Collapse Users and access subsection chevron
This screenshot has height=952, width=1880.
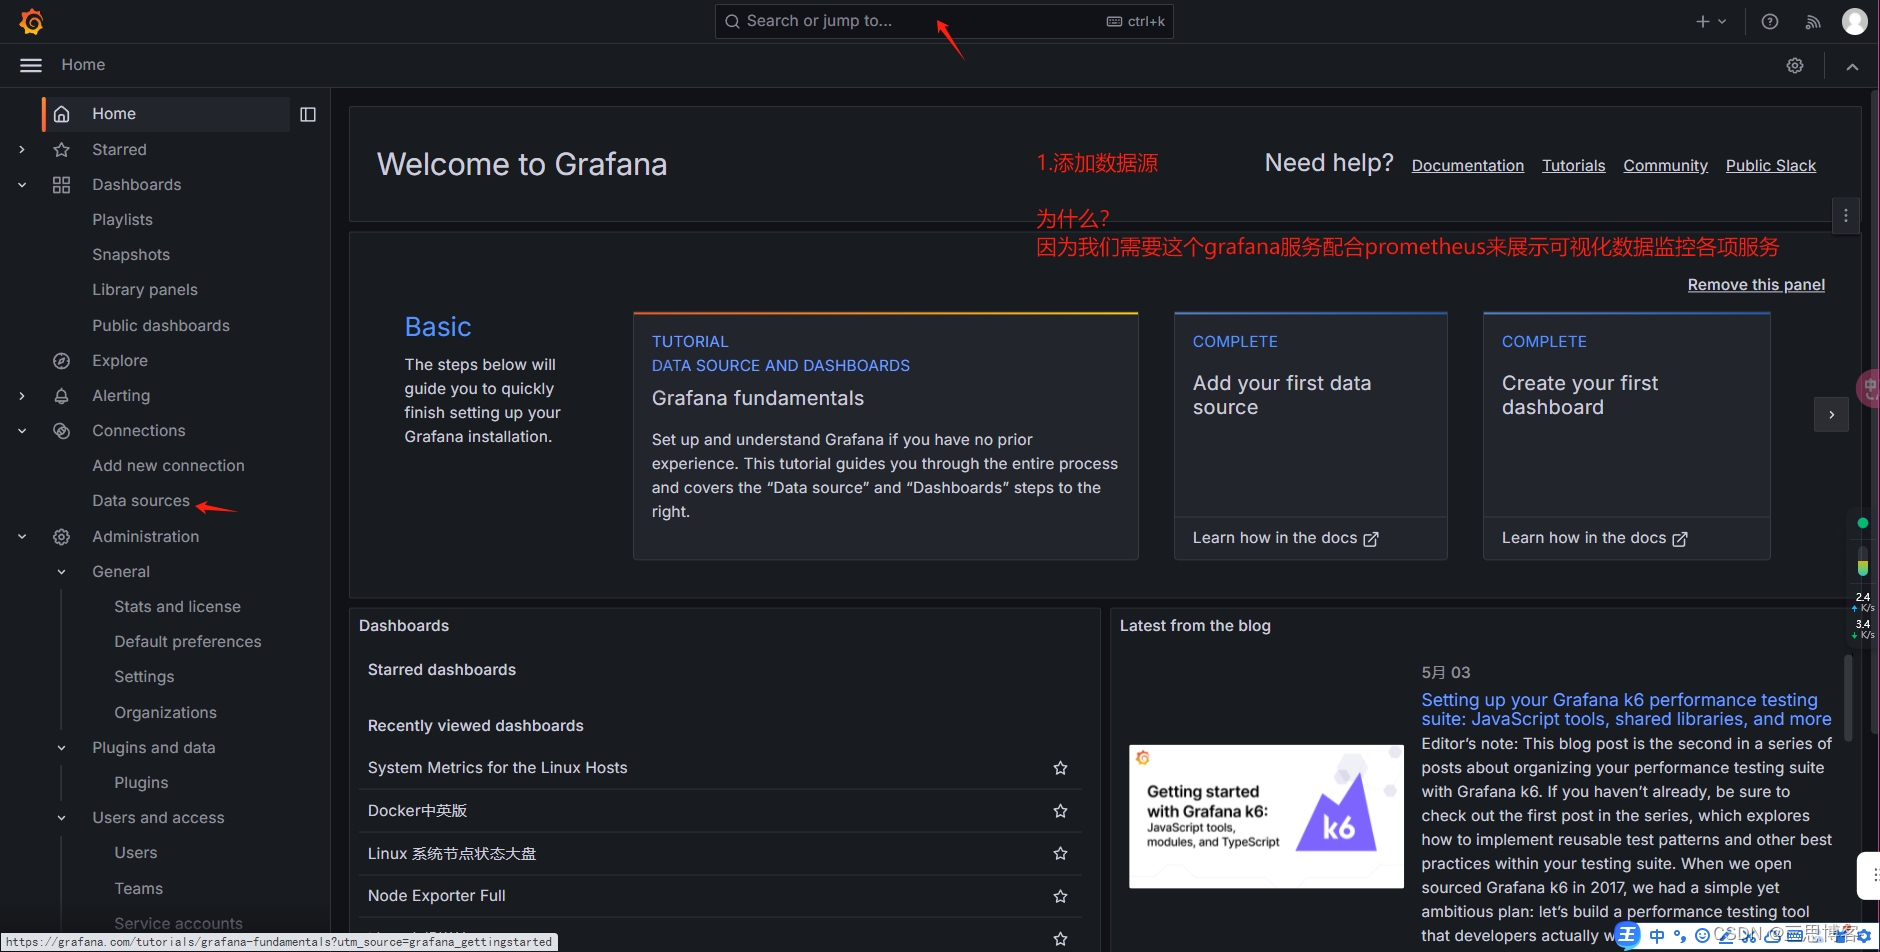pos(61,818)
